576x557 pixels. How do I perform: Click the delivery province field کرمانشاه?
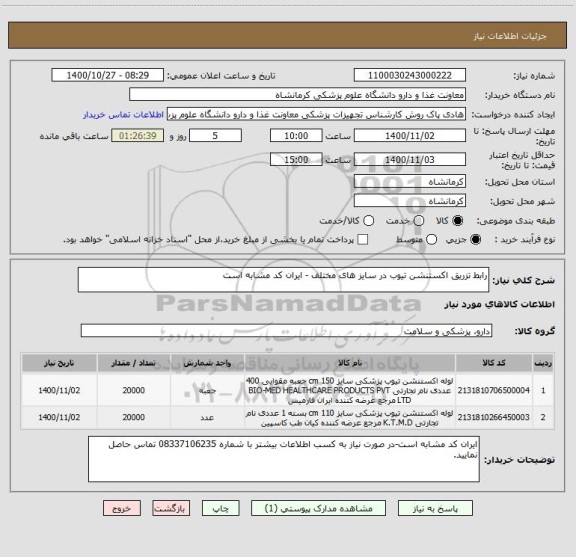[410, 182]
